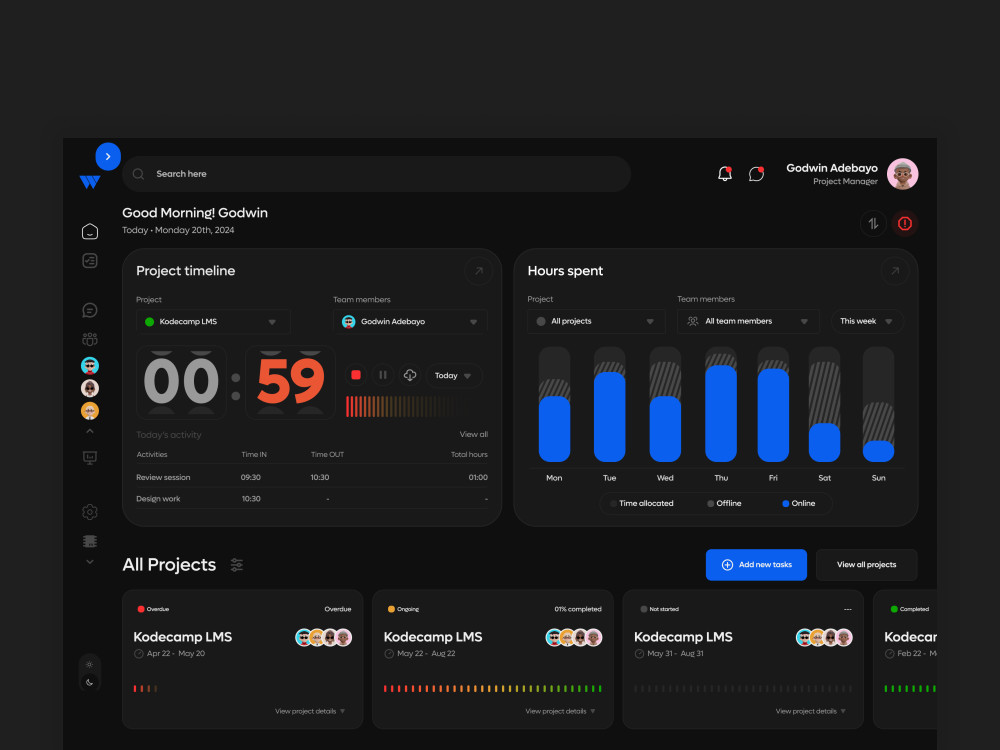Image resolution: width=1000 pixels, height=750 pixels.
Task: Select the orange avatar in sidebar
Action: (90, 411)
